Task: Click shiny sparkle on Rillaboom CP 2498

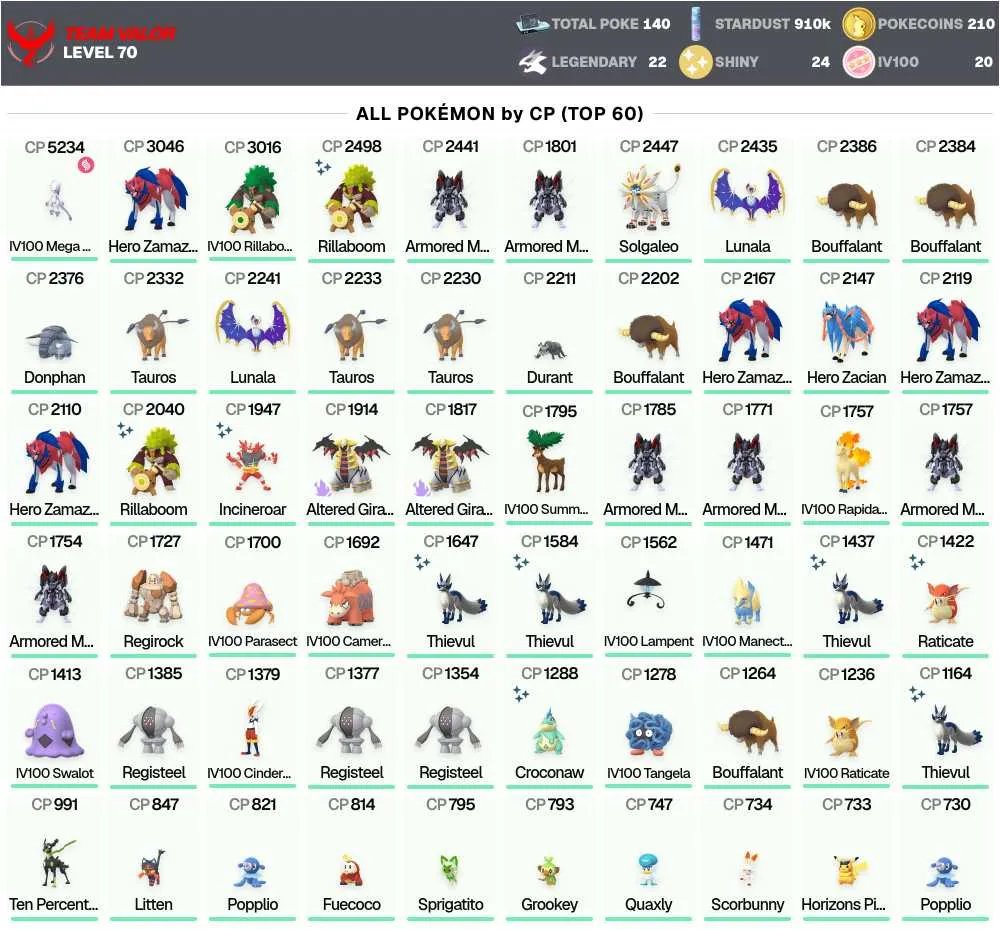Action: [323, 167]
